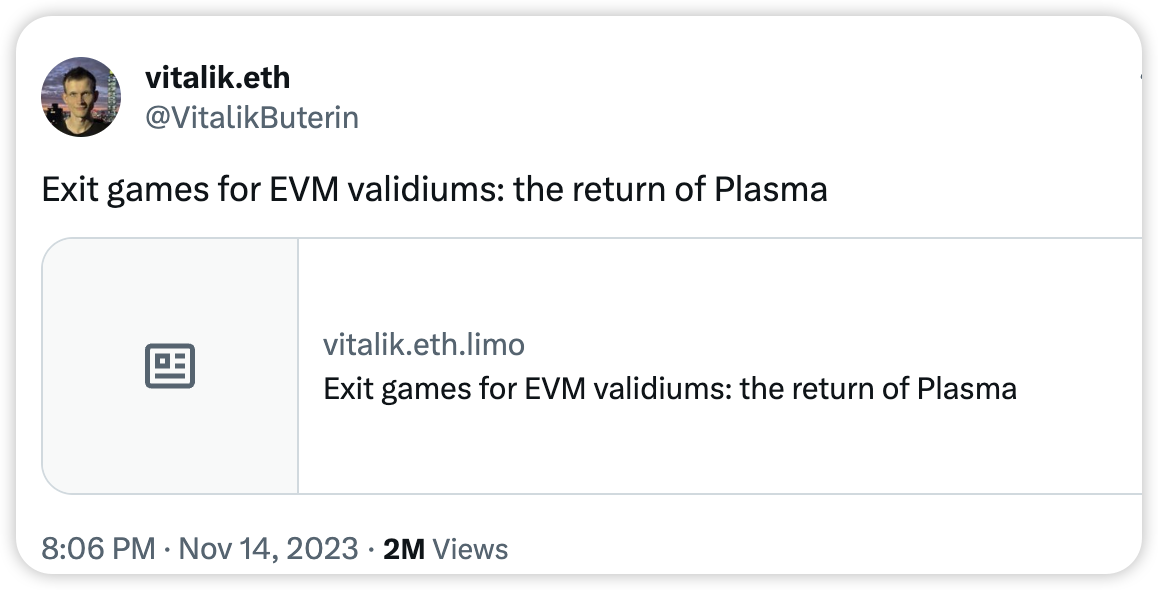This screenshot has height=590, width=1158.
Task: Click the vitalik.eth.limo domain text
Action: click(x=423, y=345)
